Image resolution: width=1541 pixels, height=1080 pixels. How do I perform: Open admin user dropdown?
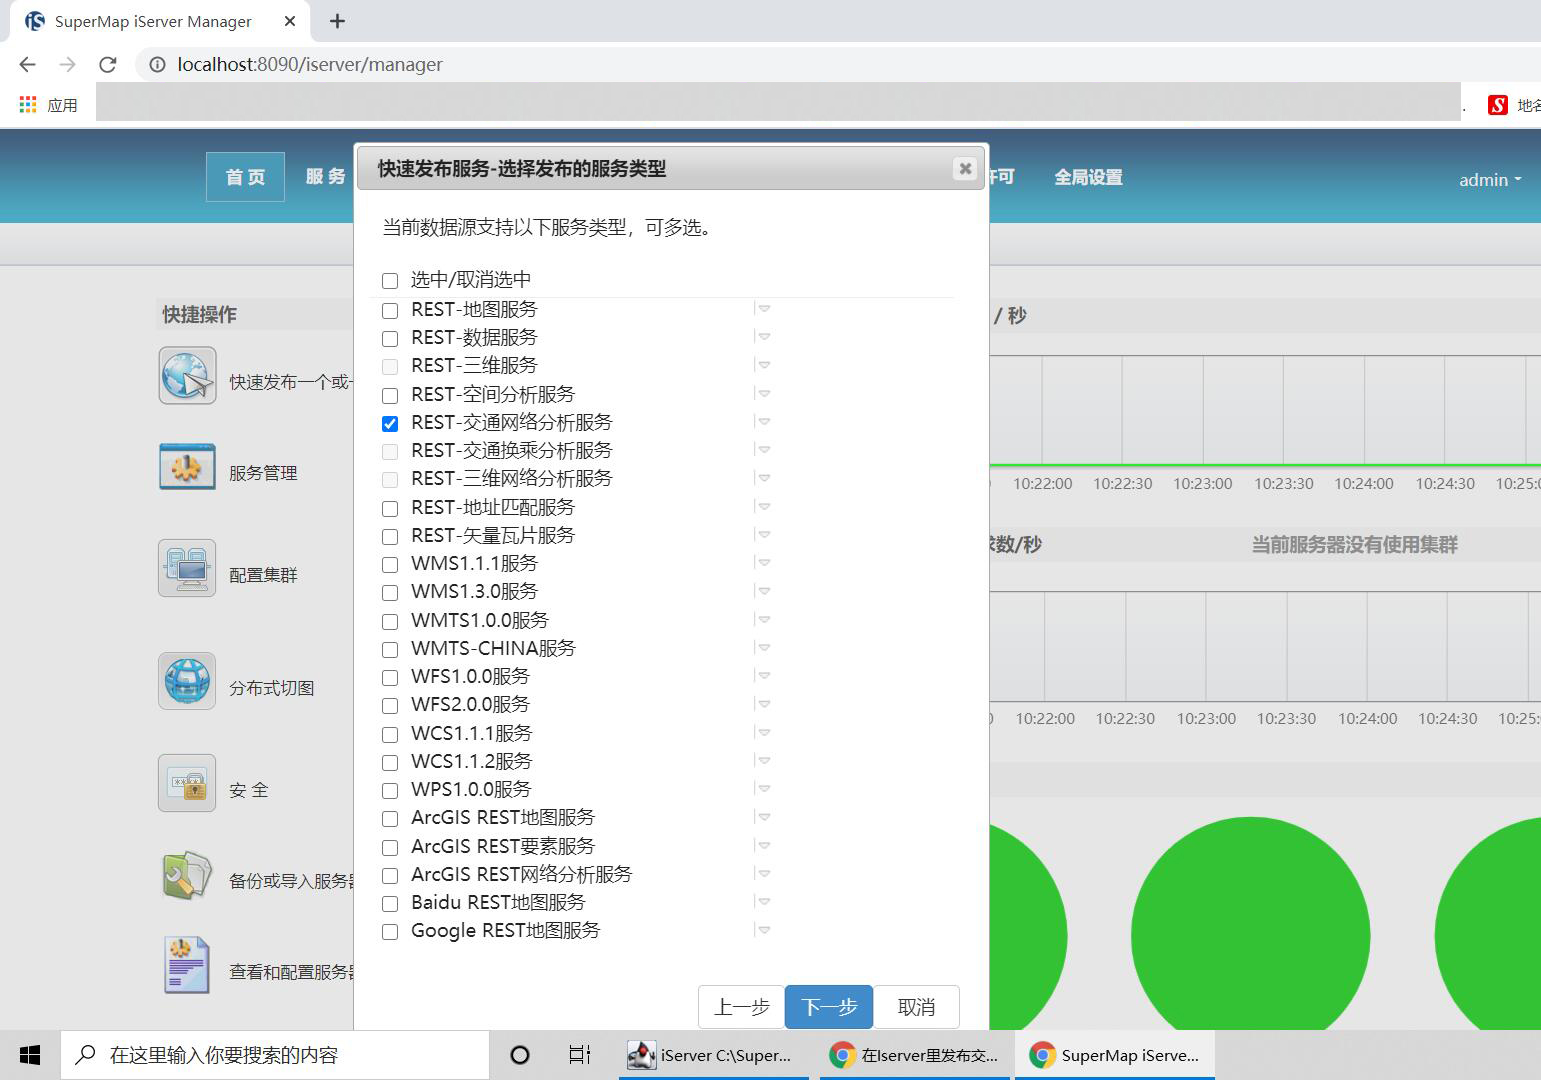coord(1490,180)
